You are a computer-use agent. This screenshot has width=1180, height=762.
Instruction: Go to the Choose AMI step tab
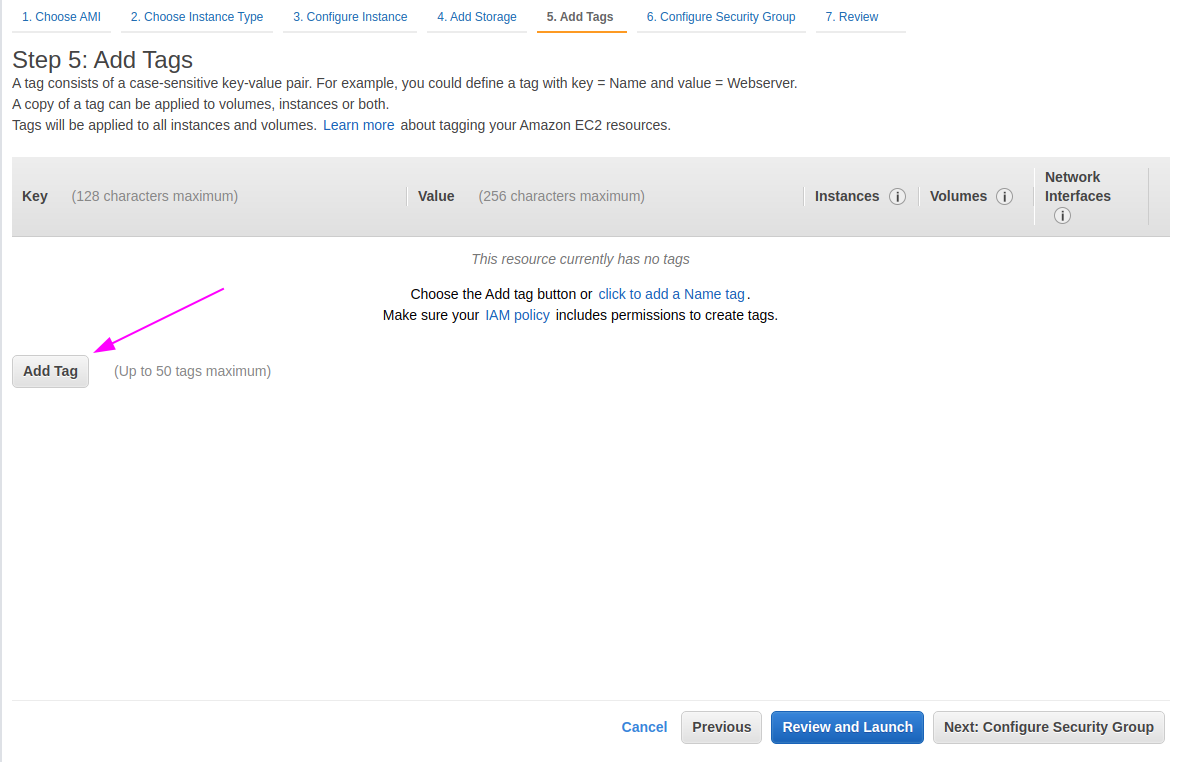[x=61, y=17]
